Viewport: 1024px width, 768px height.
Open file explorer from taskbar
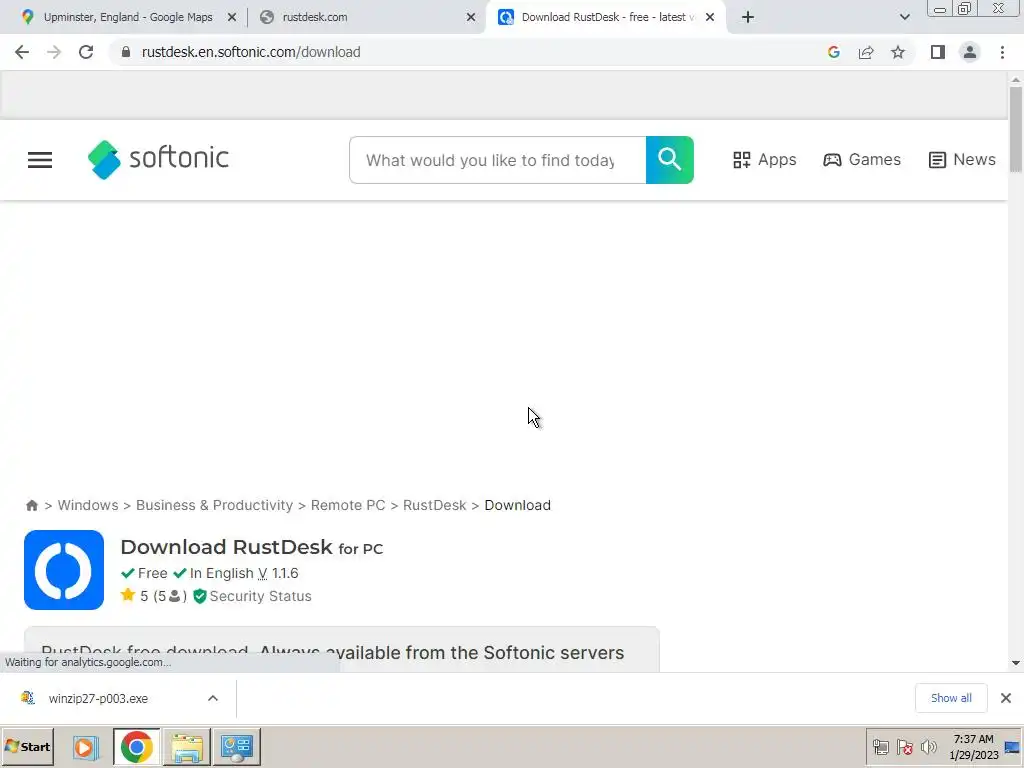(x=187, y=747)
